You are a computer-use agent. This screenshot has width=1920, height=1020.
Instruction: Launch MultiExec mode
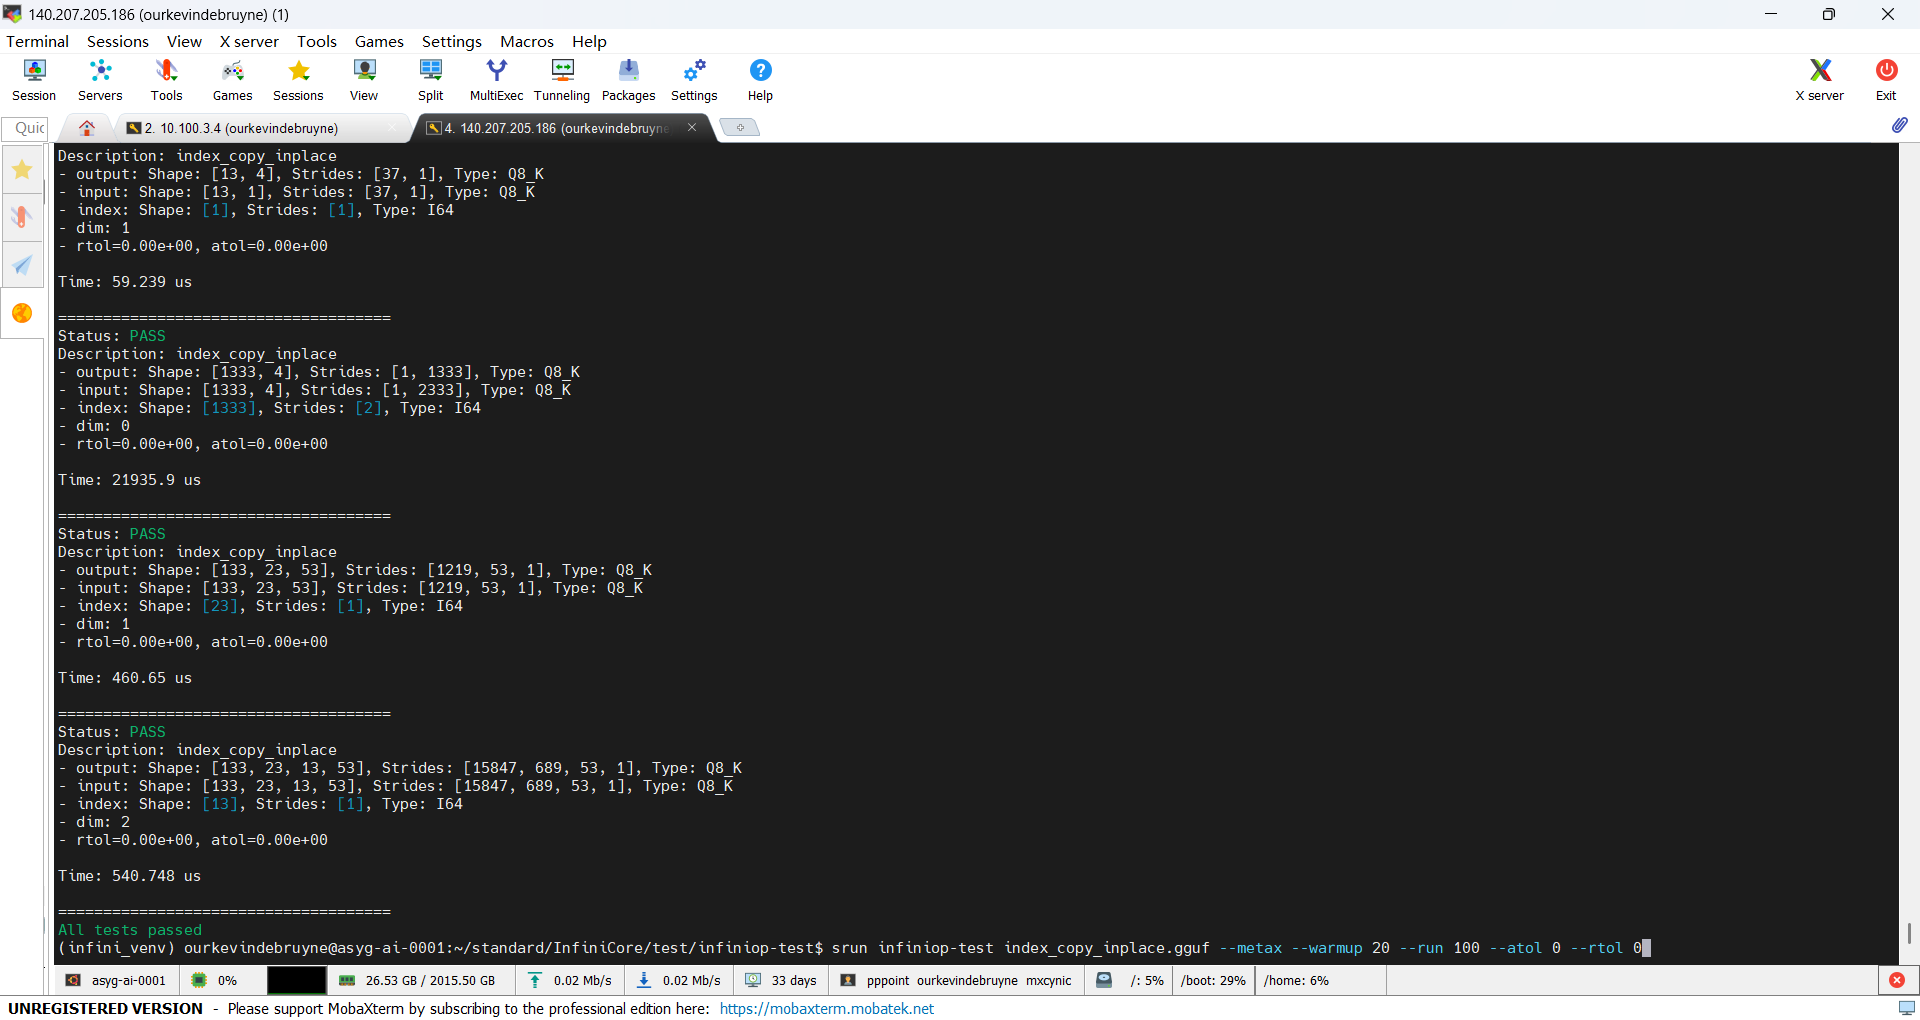(x=496, y=79)
